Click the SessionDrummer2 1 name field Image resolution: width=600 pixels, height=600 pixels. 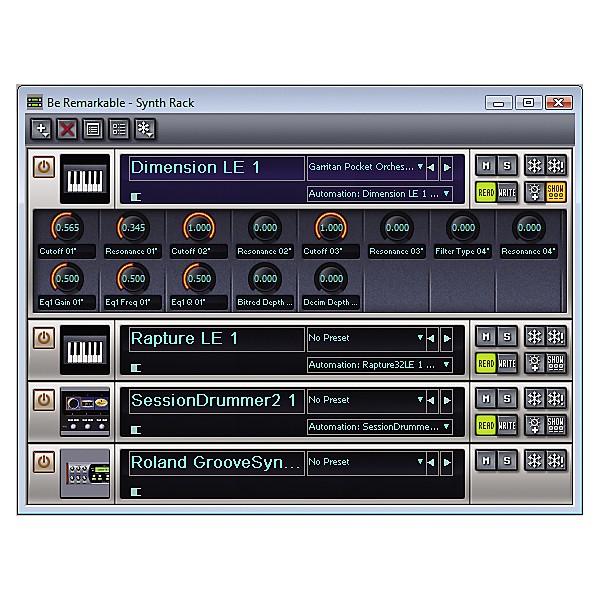tap(217, 401)
